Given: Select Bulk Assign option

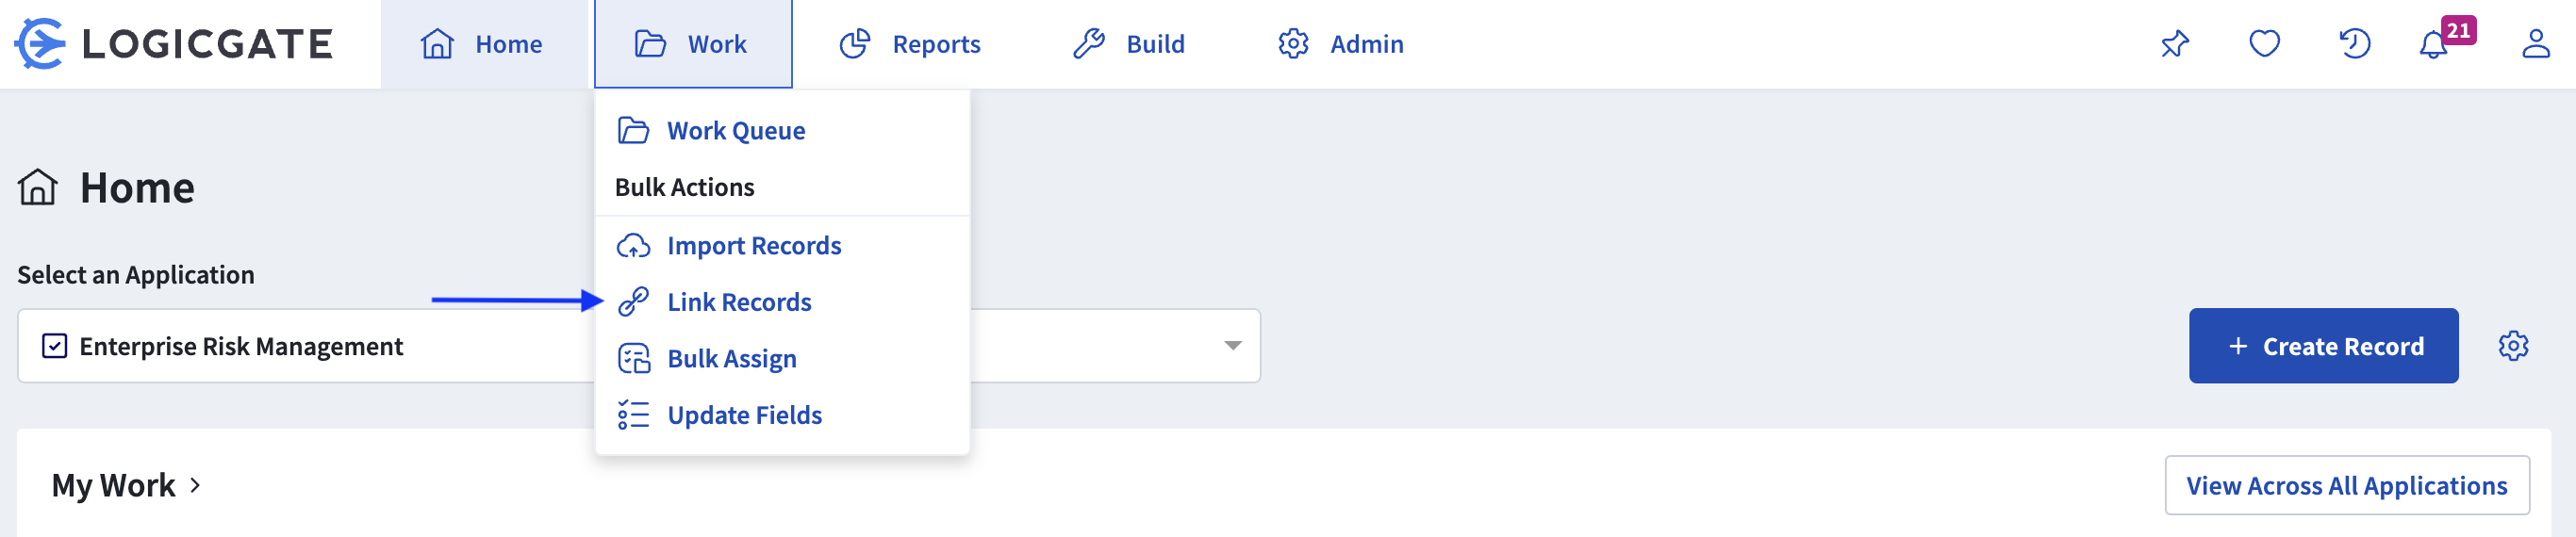Looking at the screenshot, I should (731, 359).
